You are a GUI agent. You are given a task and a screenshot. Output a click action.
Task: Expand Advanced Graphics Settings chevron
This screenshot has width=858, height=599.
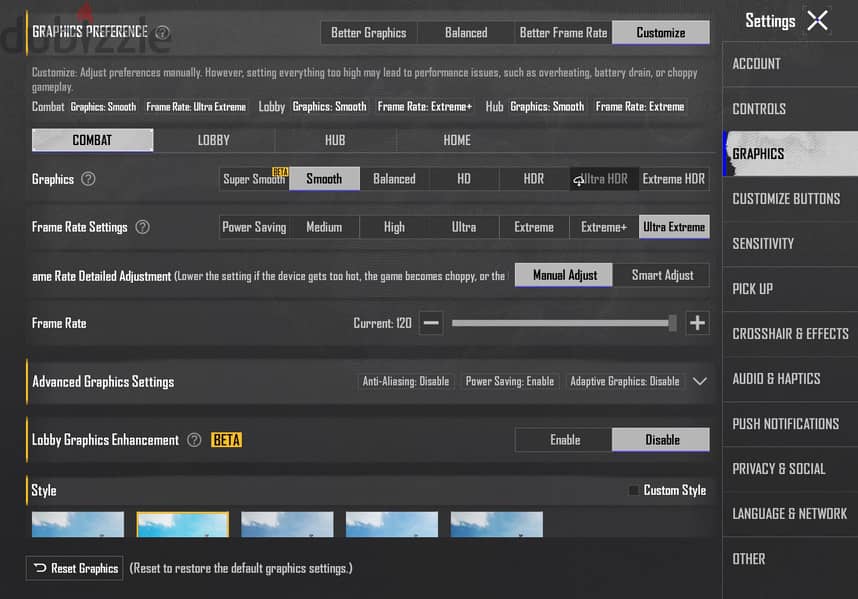point(700,381)
